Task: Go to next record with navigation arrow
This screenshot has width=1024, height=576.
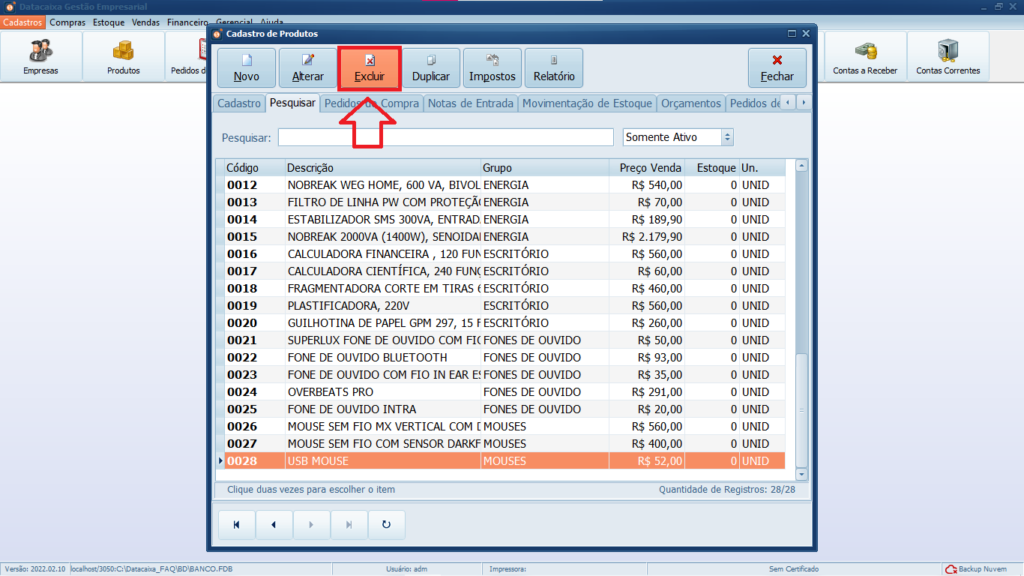Action: (311, 523)
